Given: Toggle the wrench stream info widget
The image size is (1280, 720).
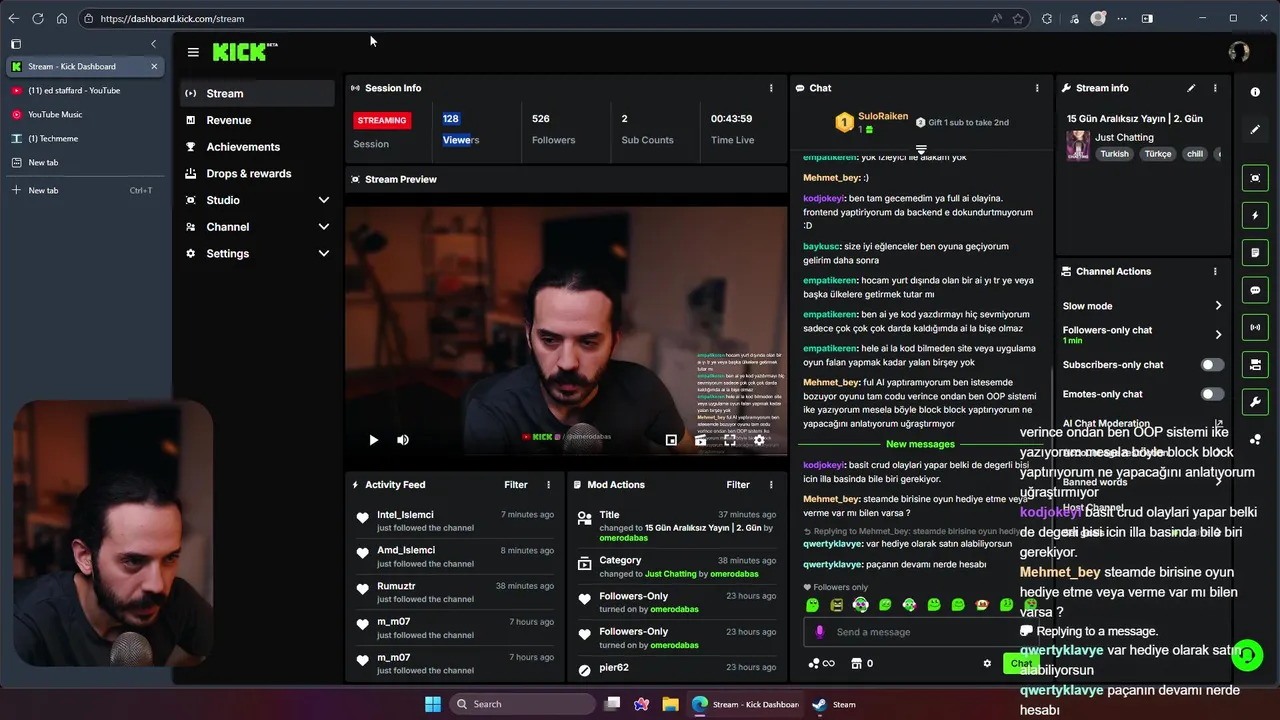Looking at the screenshot, I should coord(1255,402).
